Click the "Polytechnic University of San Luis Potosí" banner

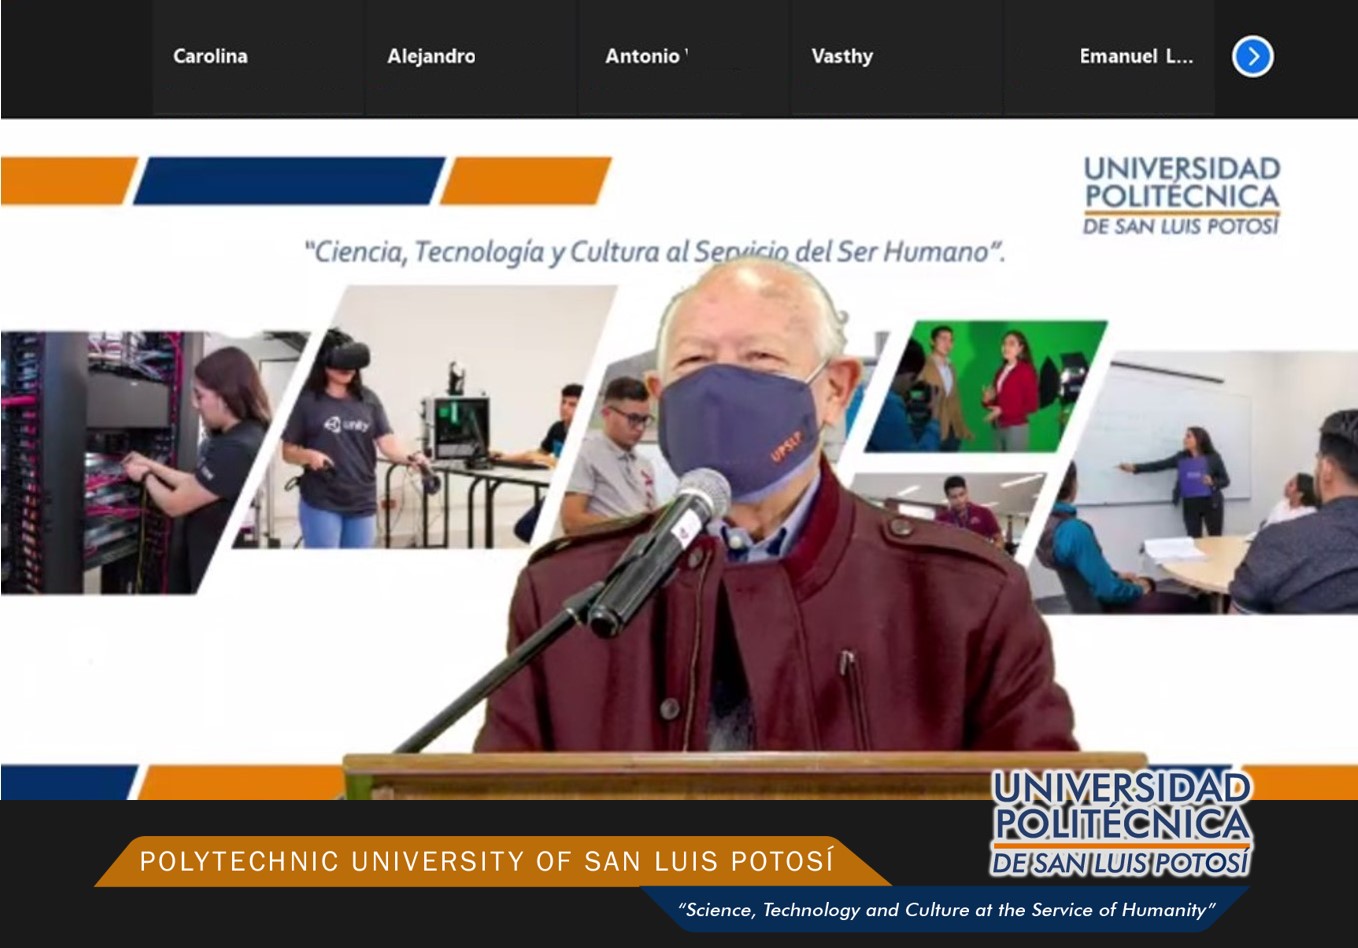pos(492,861)
